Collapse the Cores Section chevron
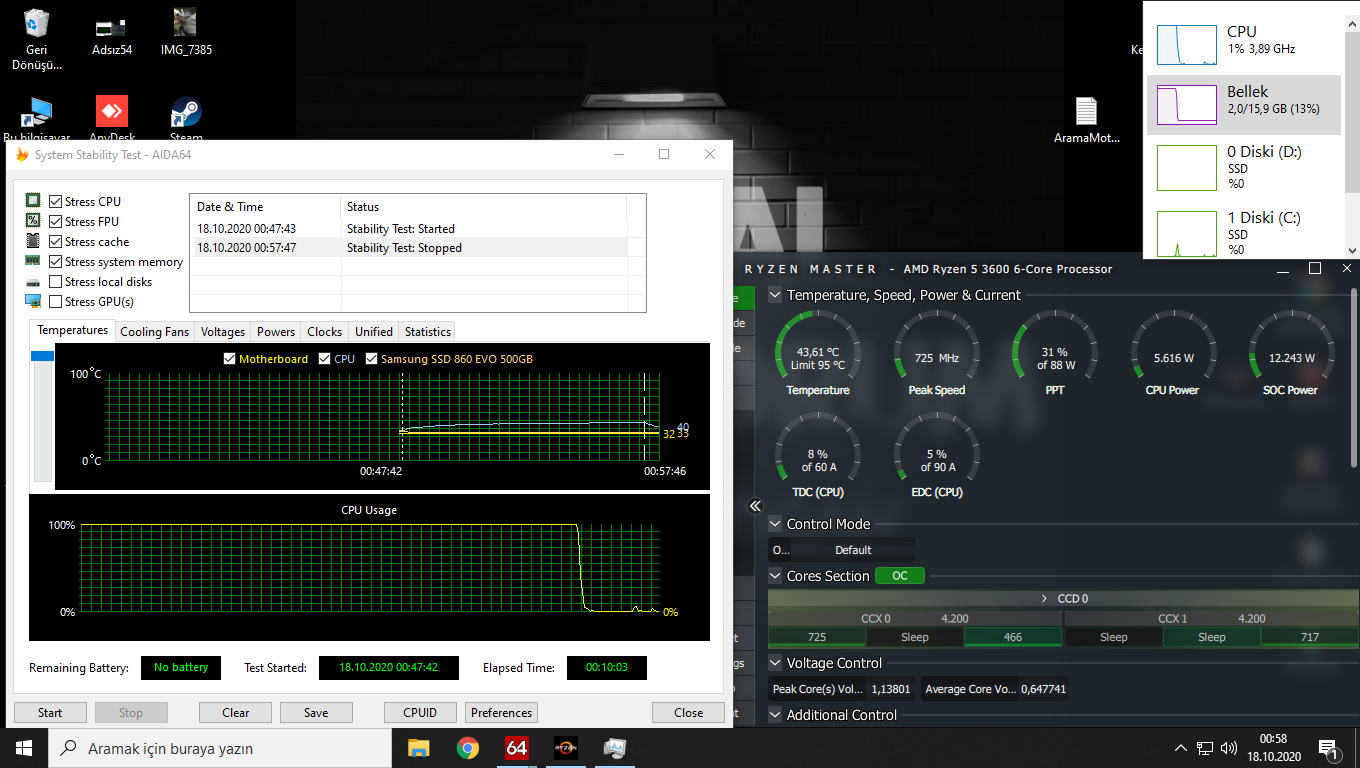This screenshot has height=768, width=1360. (775, 576)
